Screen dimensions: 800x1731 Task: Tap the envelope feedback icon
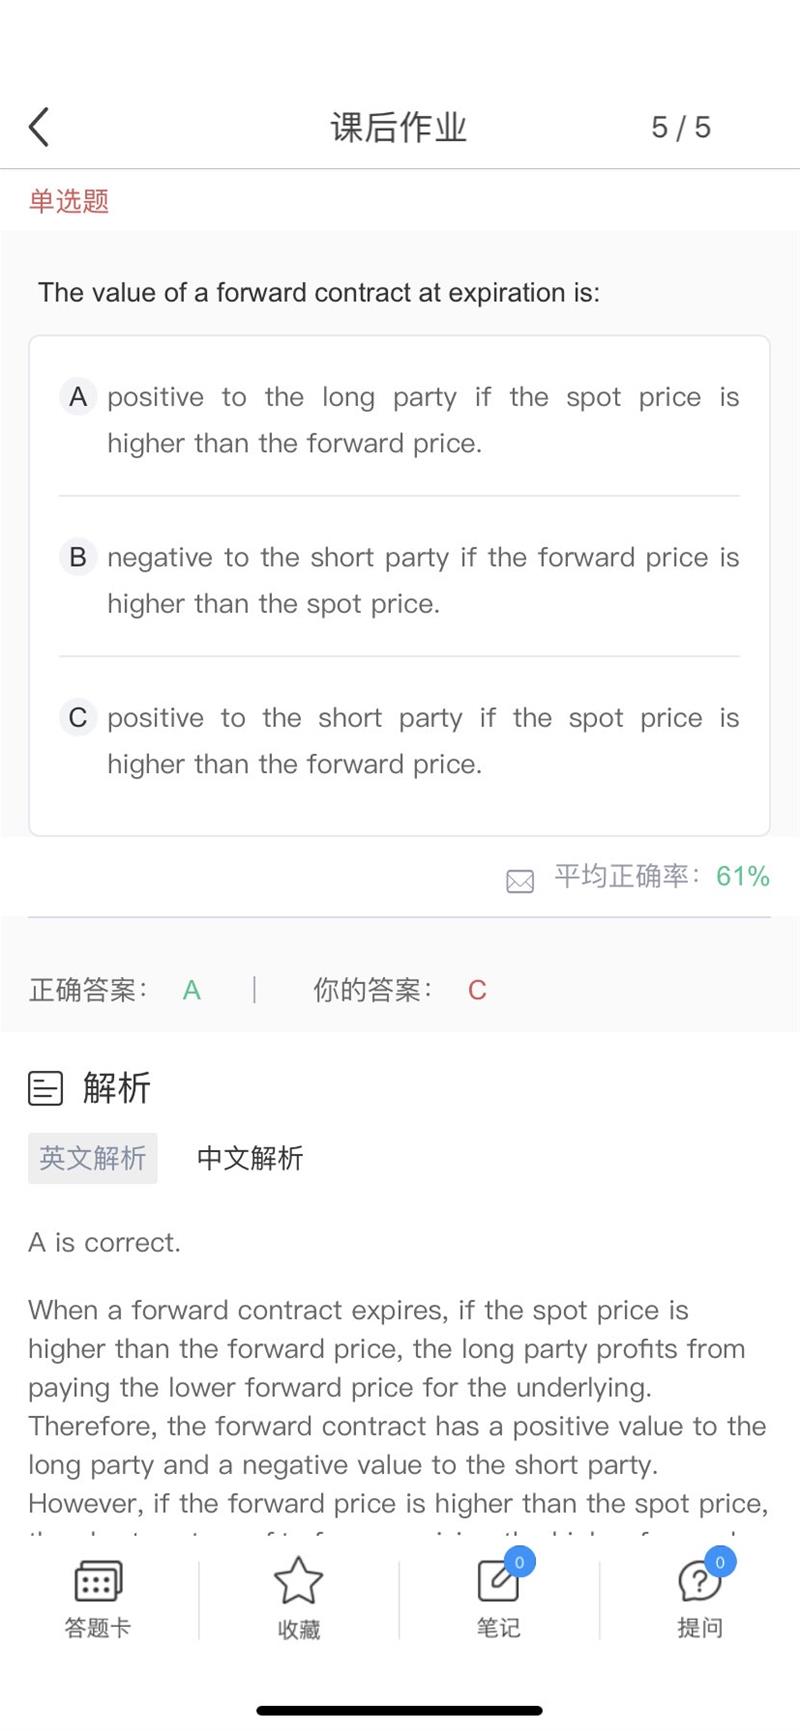[x=520, y=880]
